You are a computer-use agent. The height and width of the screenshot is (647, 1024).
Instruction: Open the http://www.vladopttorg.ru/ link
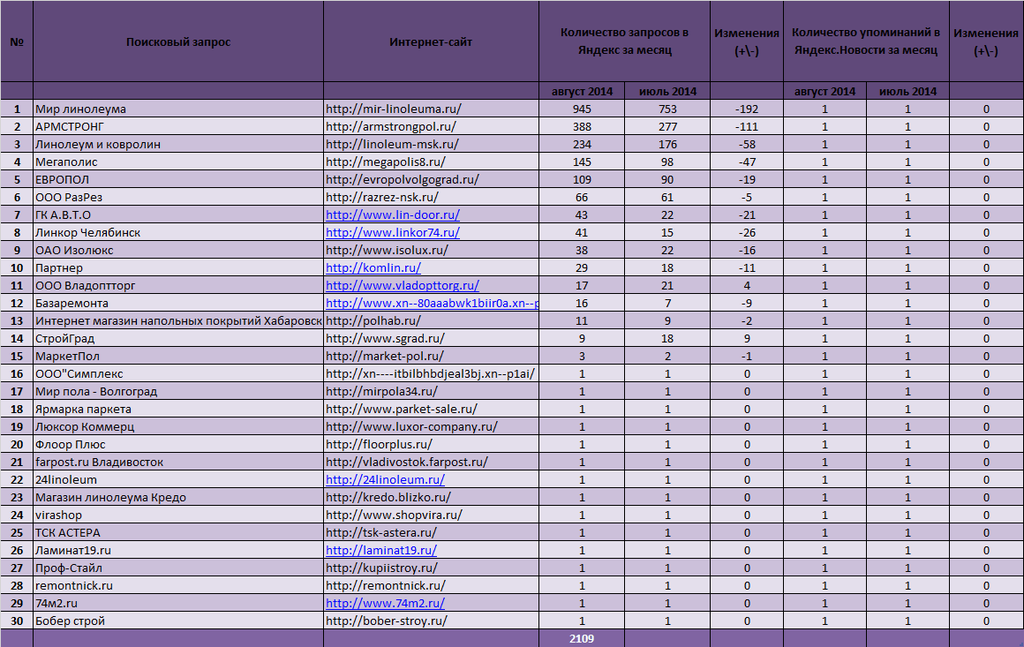(402, 285)
